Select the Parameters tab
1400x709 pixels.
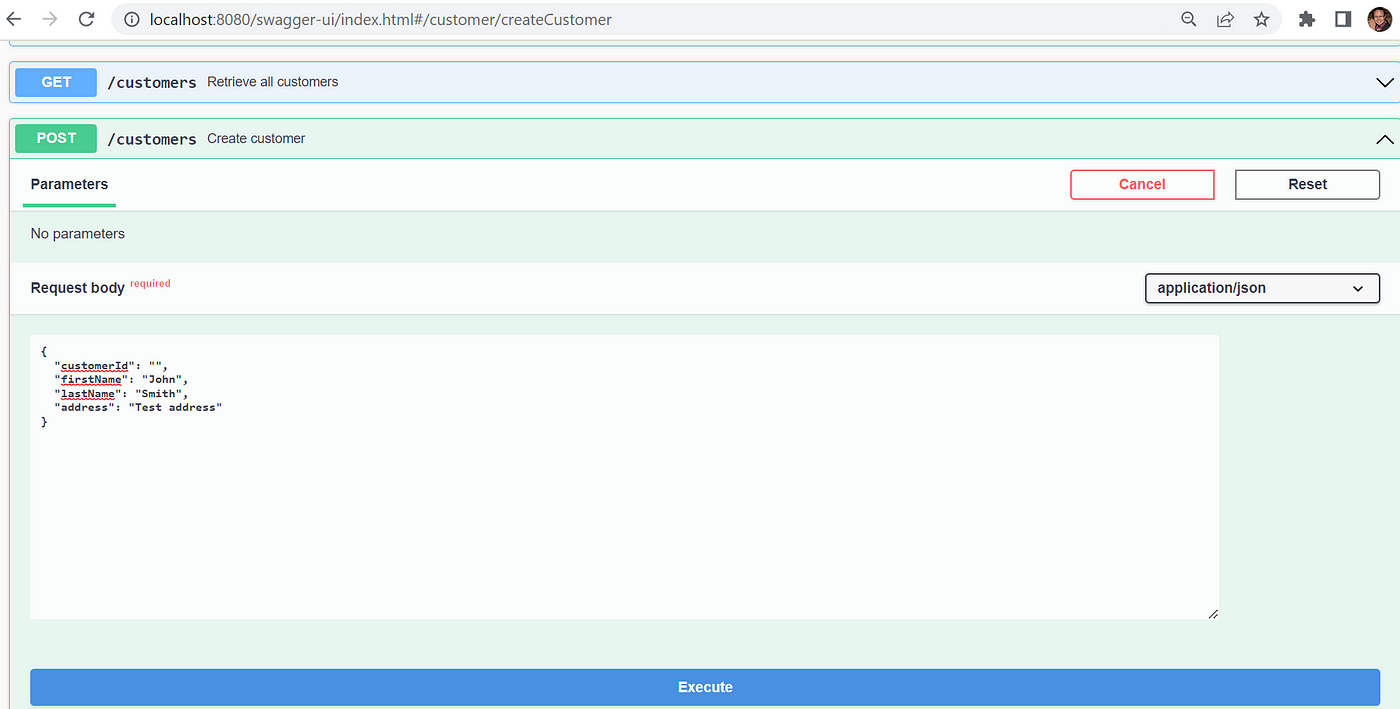pyautogui.click(x=69, y=184)
